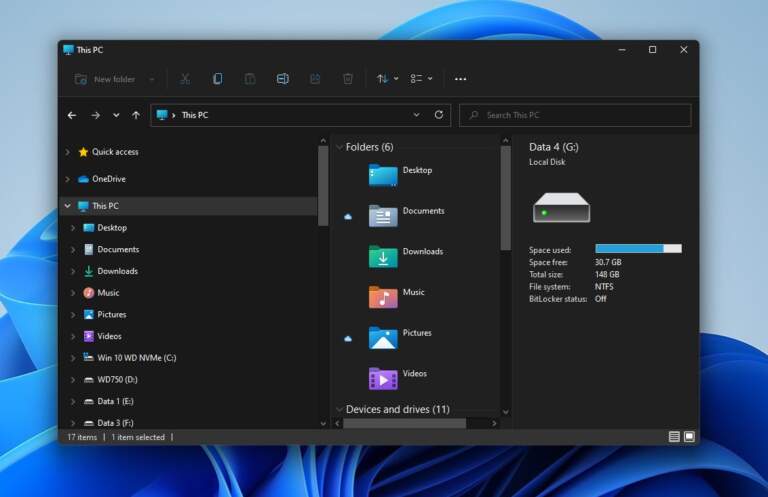Open address bar history dropdown
768x497 pixels.
tap(416, 115)
